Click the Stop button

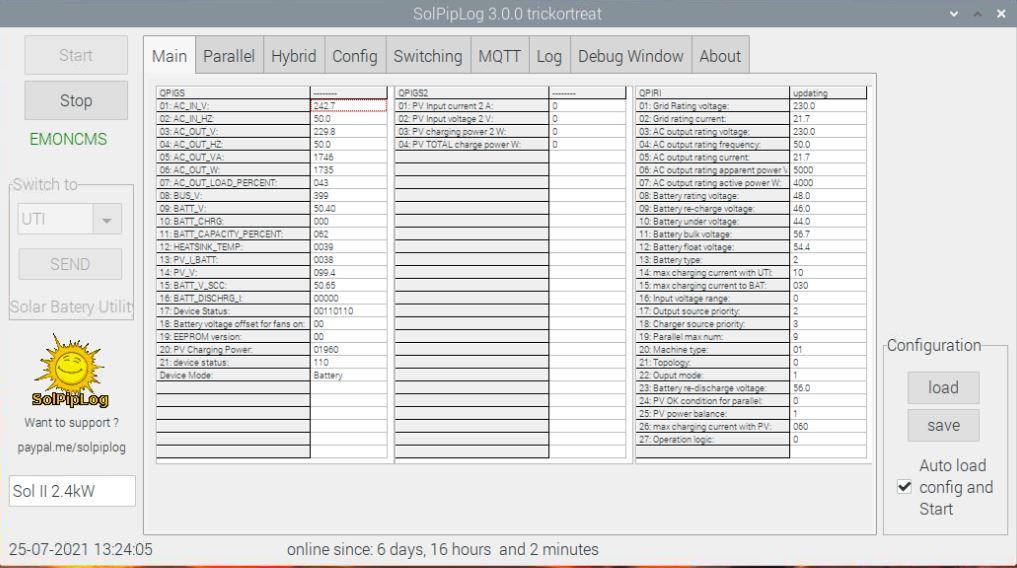coord(76,101)
